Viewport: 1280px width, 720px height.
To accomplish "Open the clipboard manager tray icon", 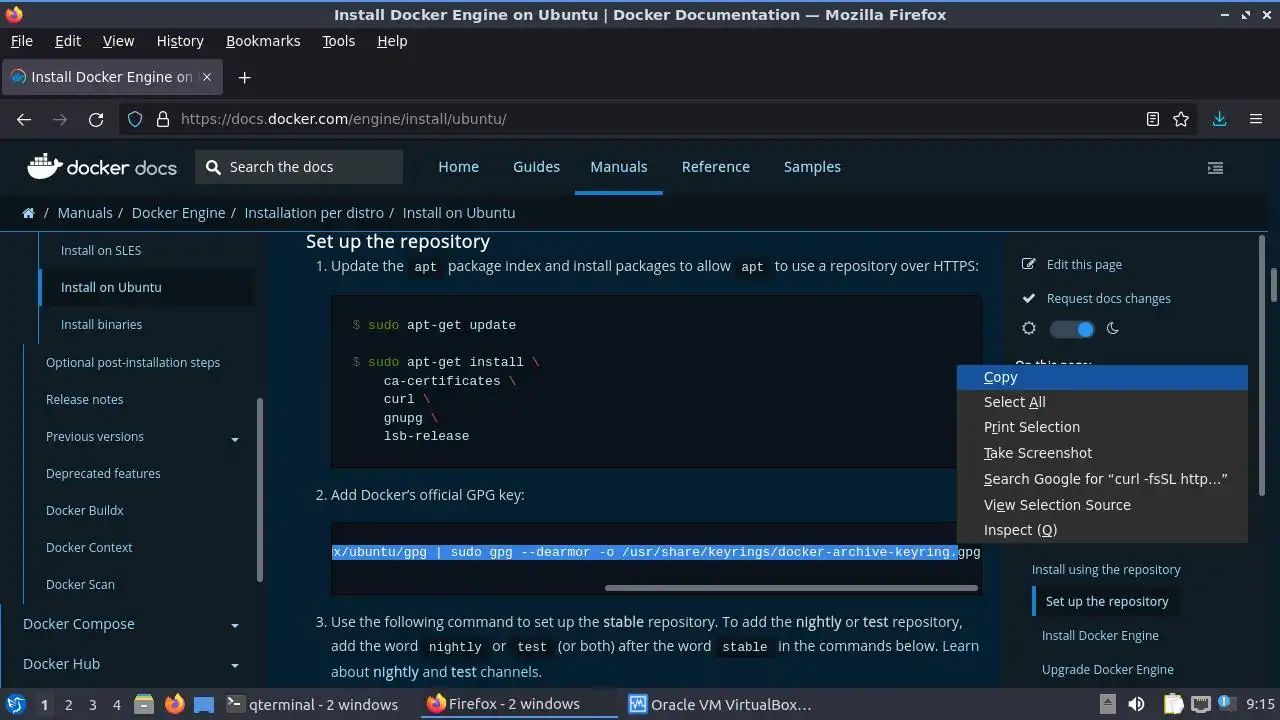I will pos(1173,705).
